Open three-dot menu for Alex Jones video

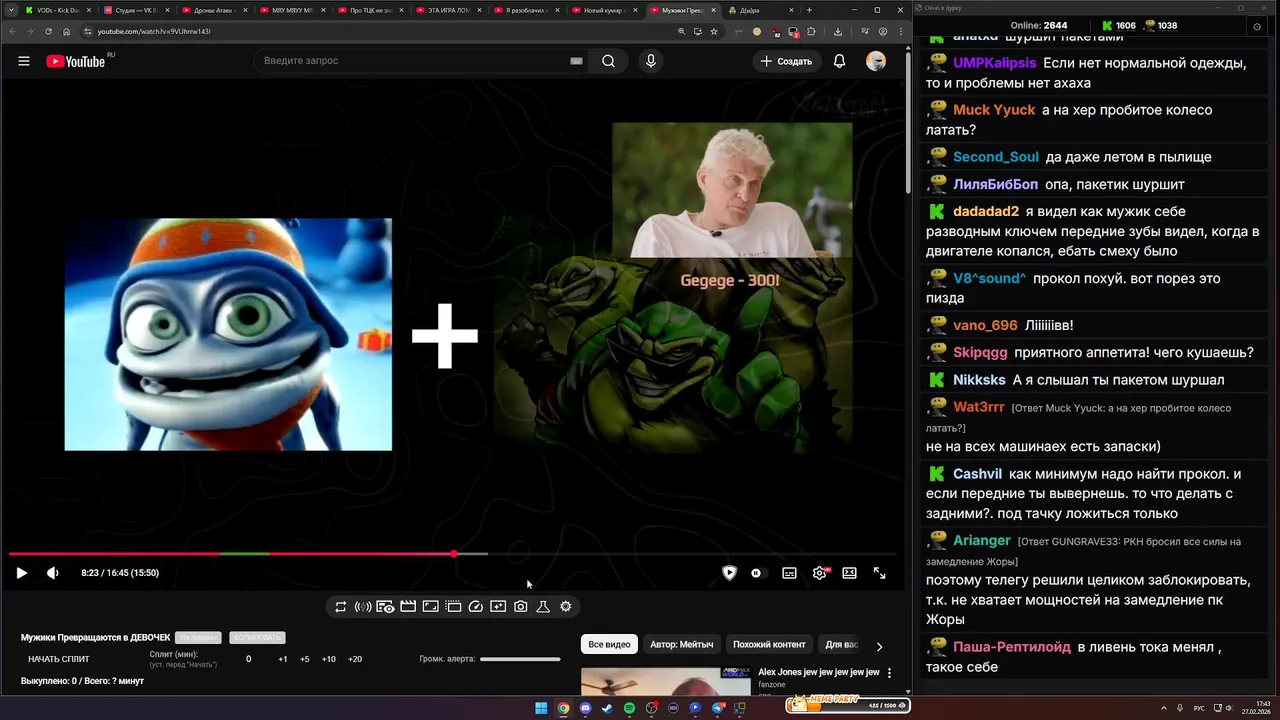pos(889,673)
